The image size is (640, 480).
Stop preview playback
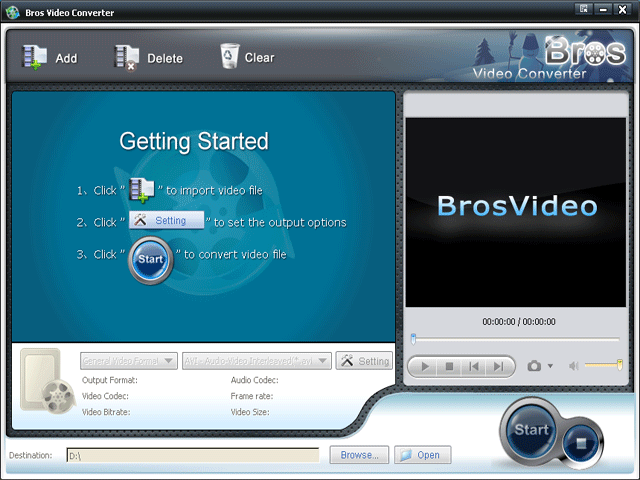pyautogui.click(x=449, y=367)
